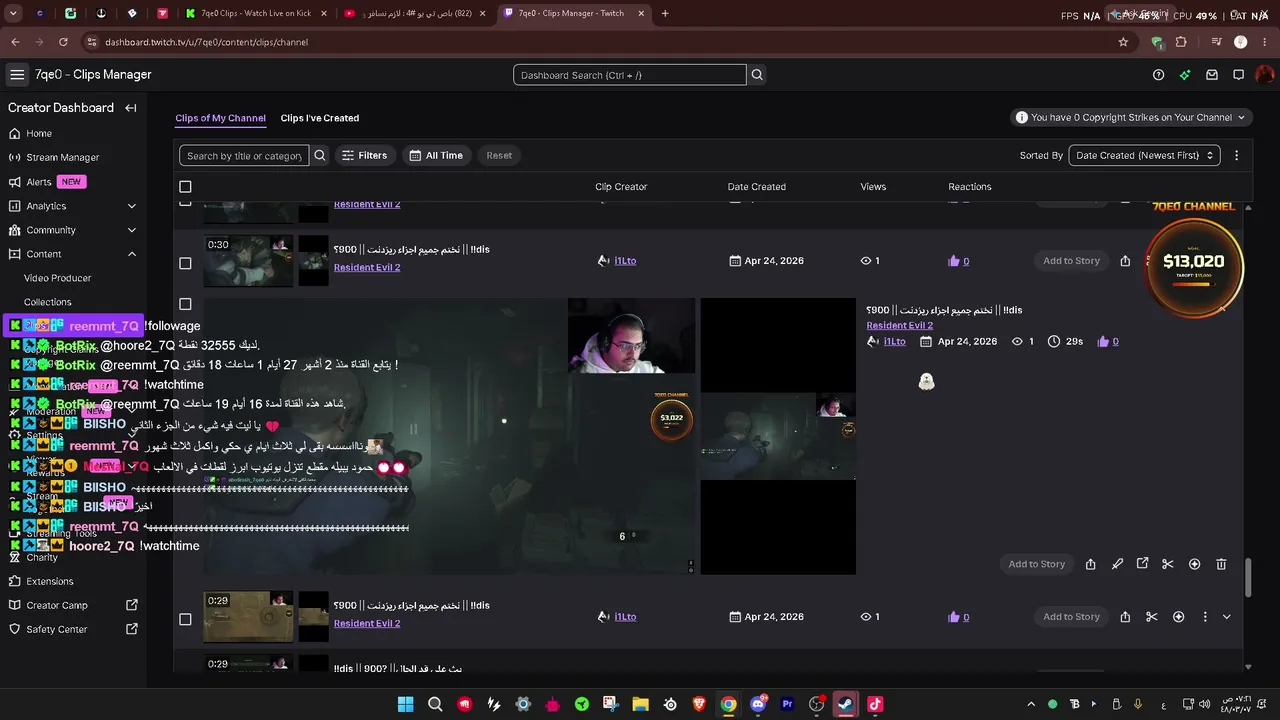The image size is (1280, 720).
Task: Click the plus-circle icon on 0:29 clip
Action: [x=1178, y=617]
